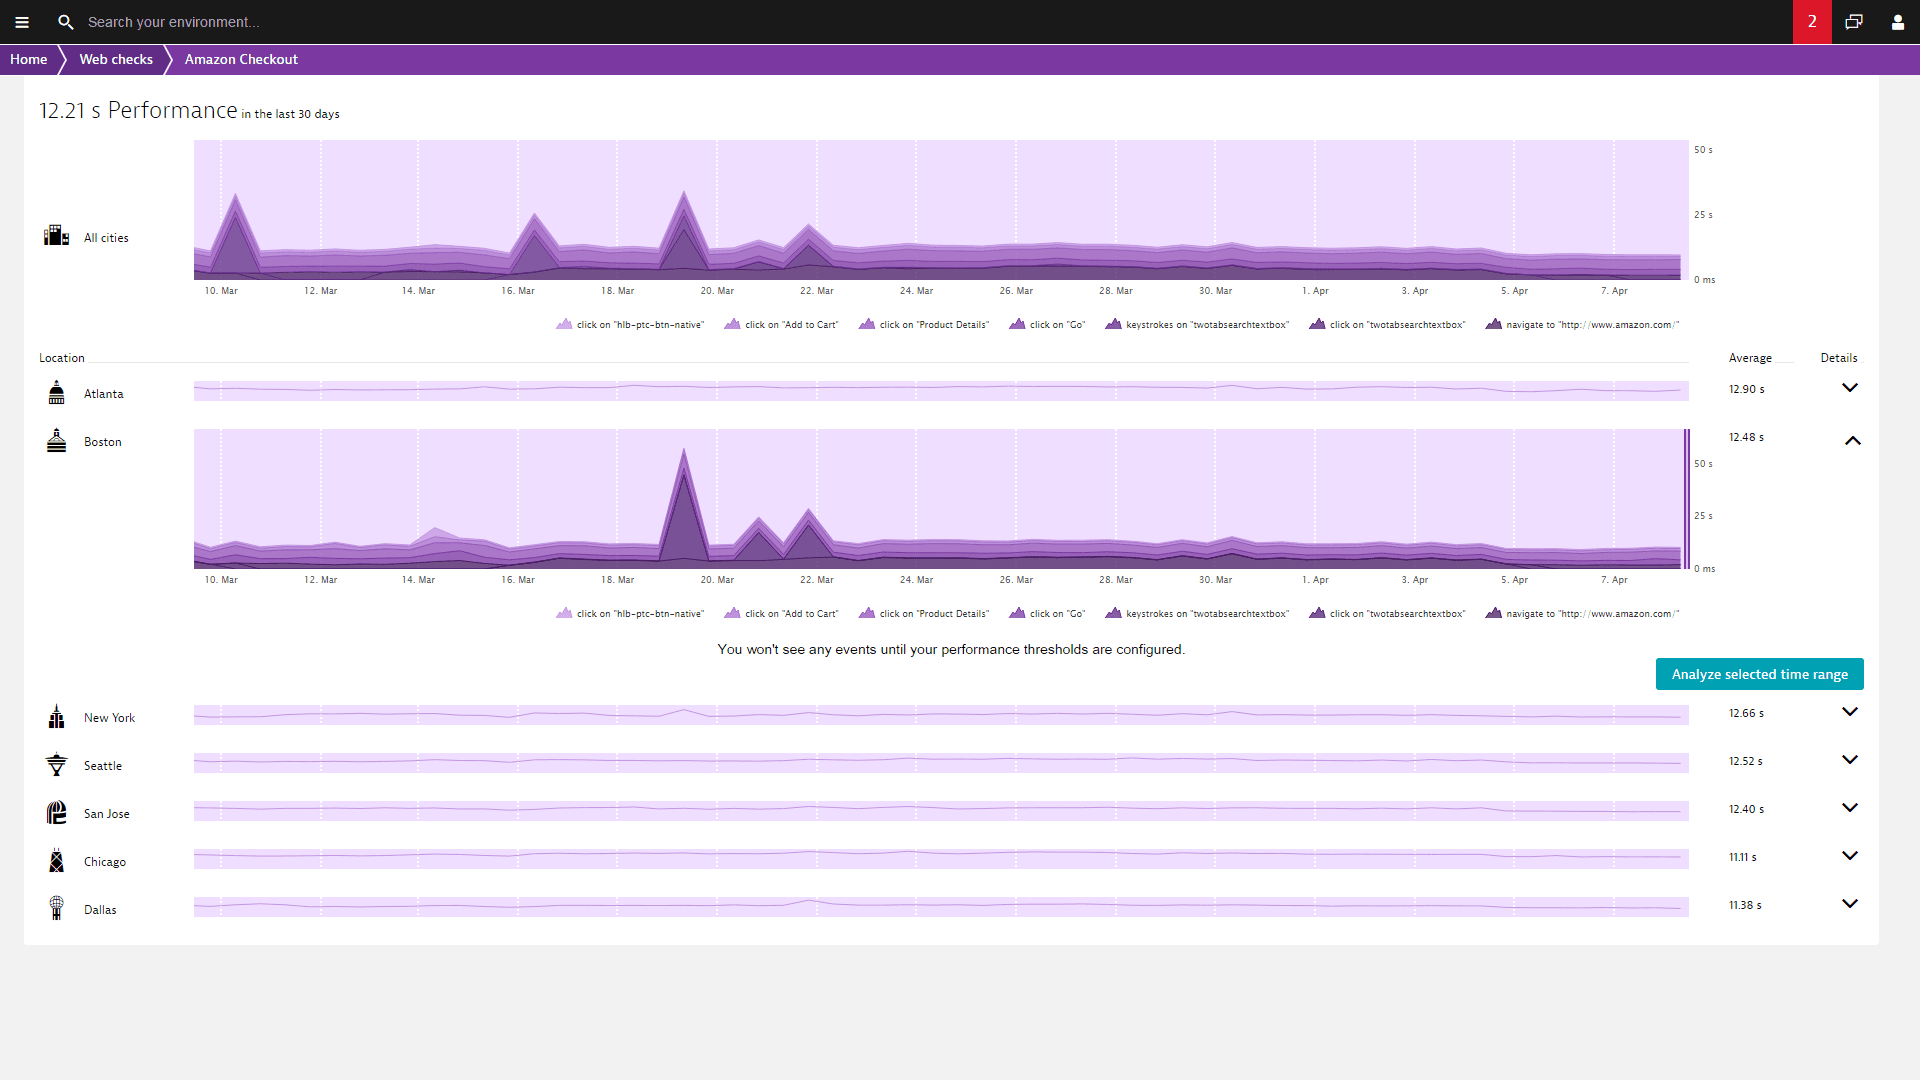Click Chicago average value 11.11 s
This screenshot has height=1080, width=1920.
coord(1743,857)
